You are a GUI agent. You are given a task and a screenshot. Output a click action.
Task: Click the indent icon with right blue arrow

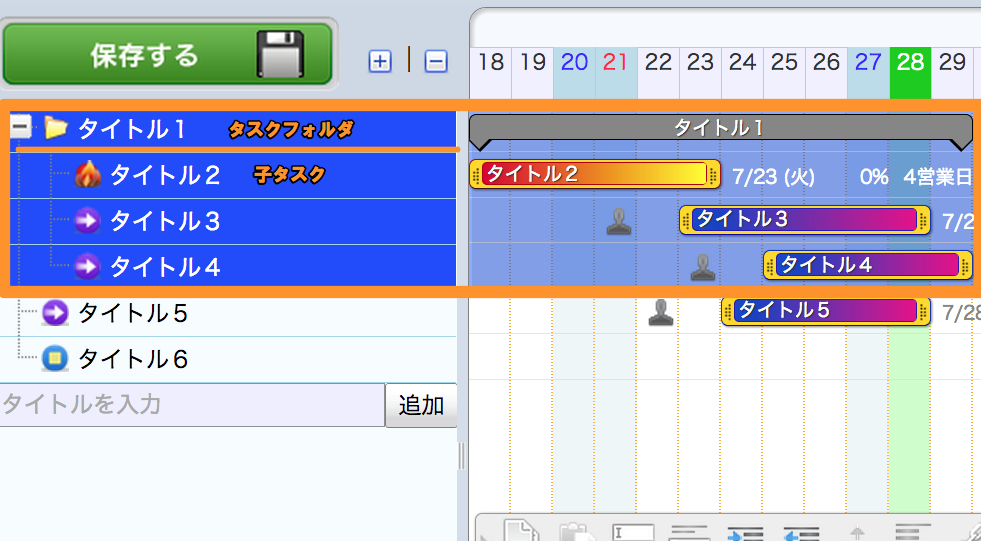(745, 533)
